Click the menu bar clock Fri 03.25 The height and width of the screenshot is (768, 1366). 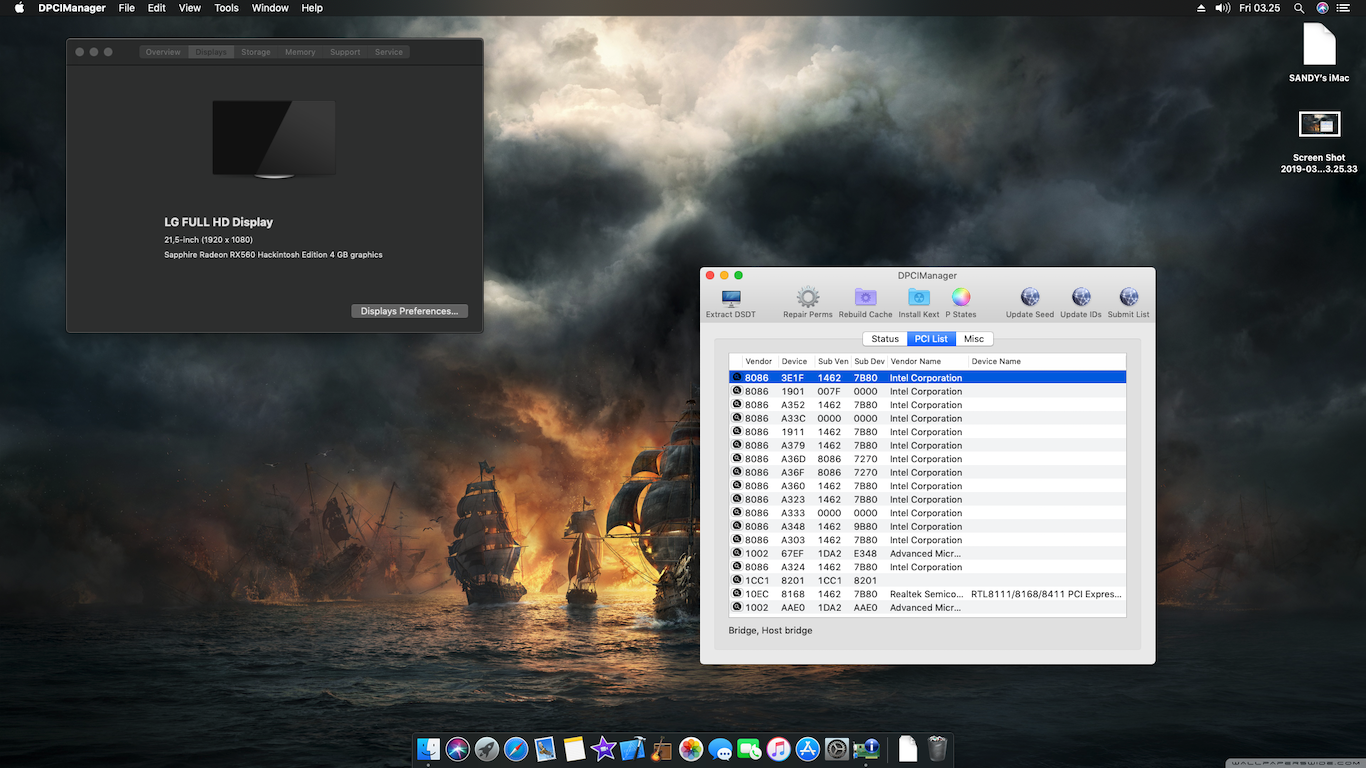coord(1259,8)
